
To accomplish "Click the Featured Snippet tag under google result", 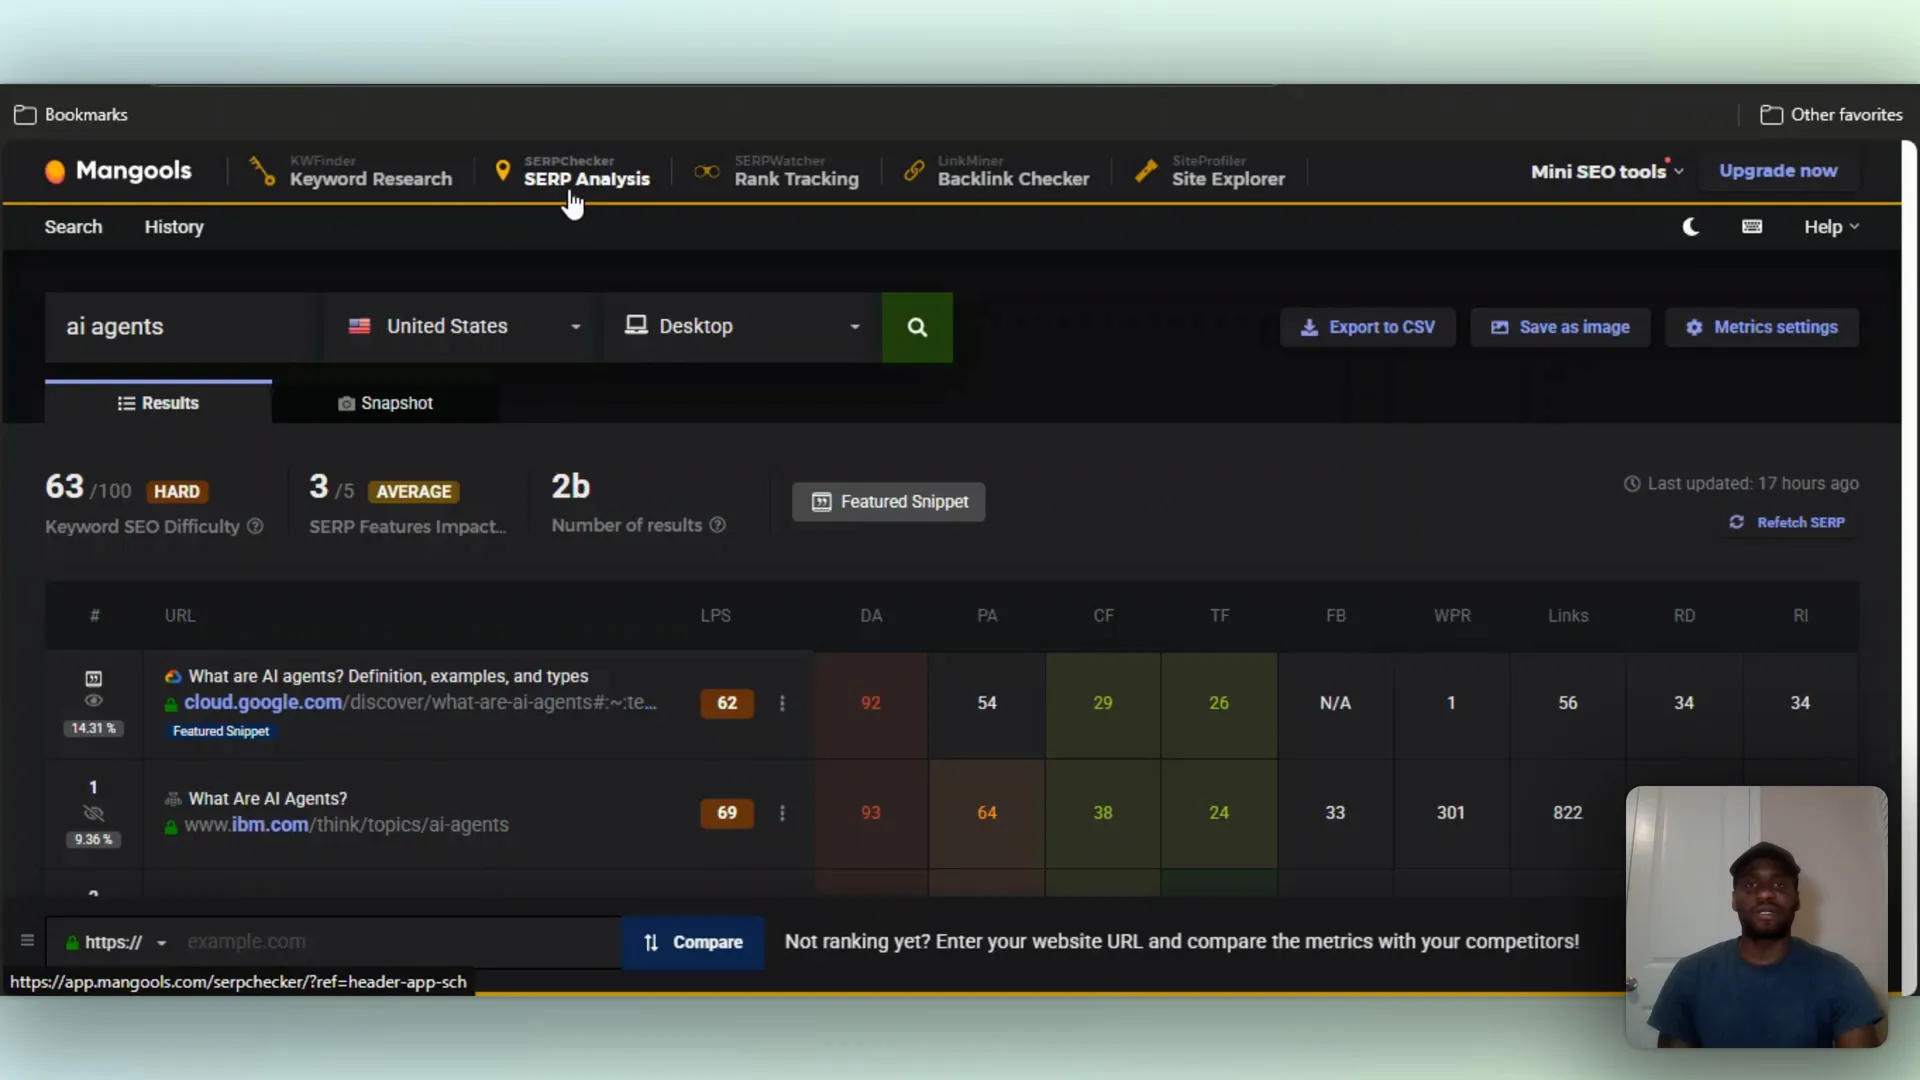I will [x=221, y=731].
